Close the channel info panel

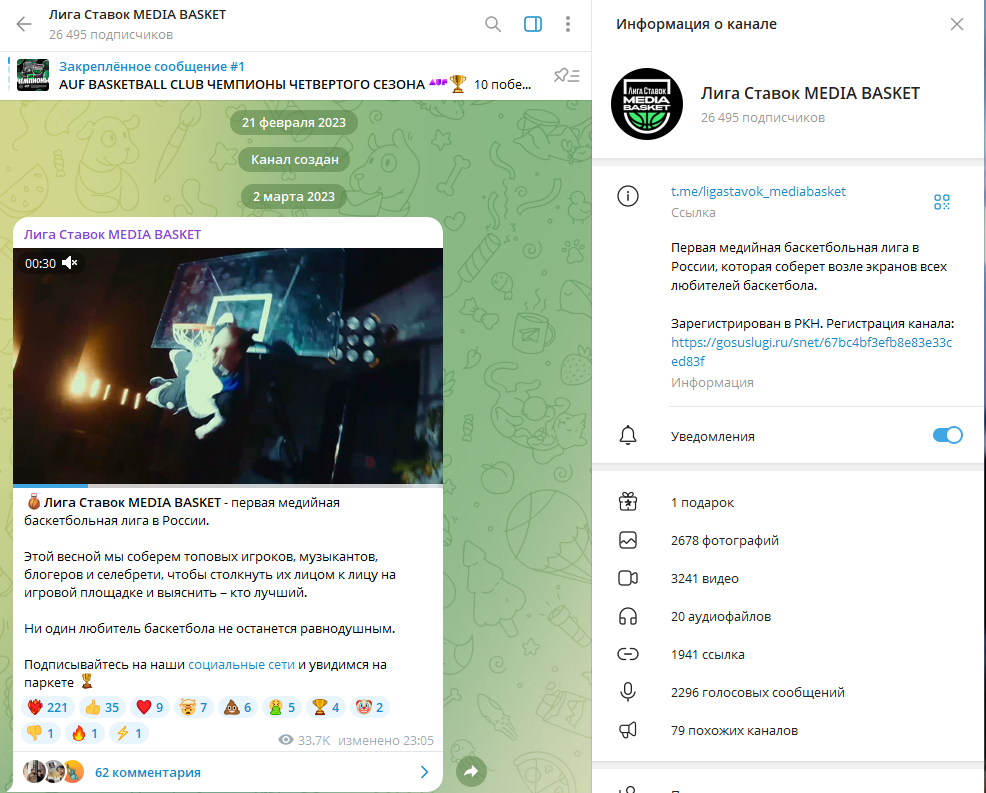(956, 25)
